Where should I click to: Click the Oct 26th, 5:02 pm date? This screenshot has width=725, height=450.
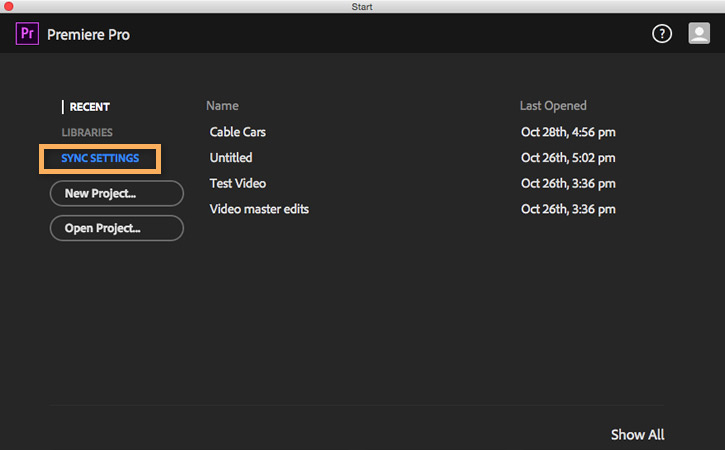(568, 158)
